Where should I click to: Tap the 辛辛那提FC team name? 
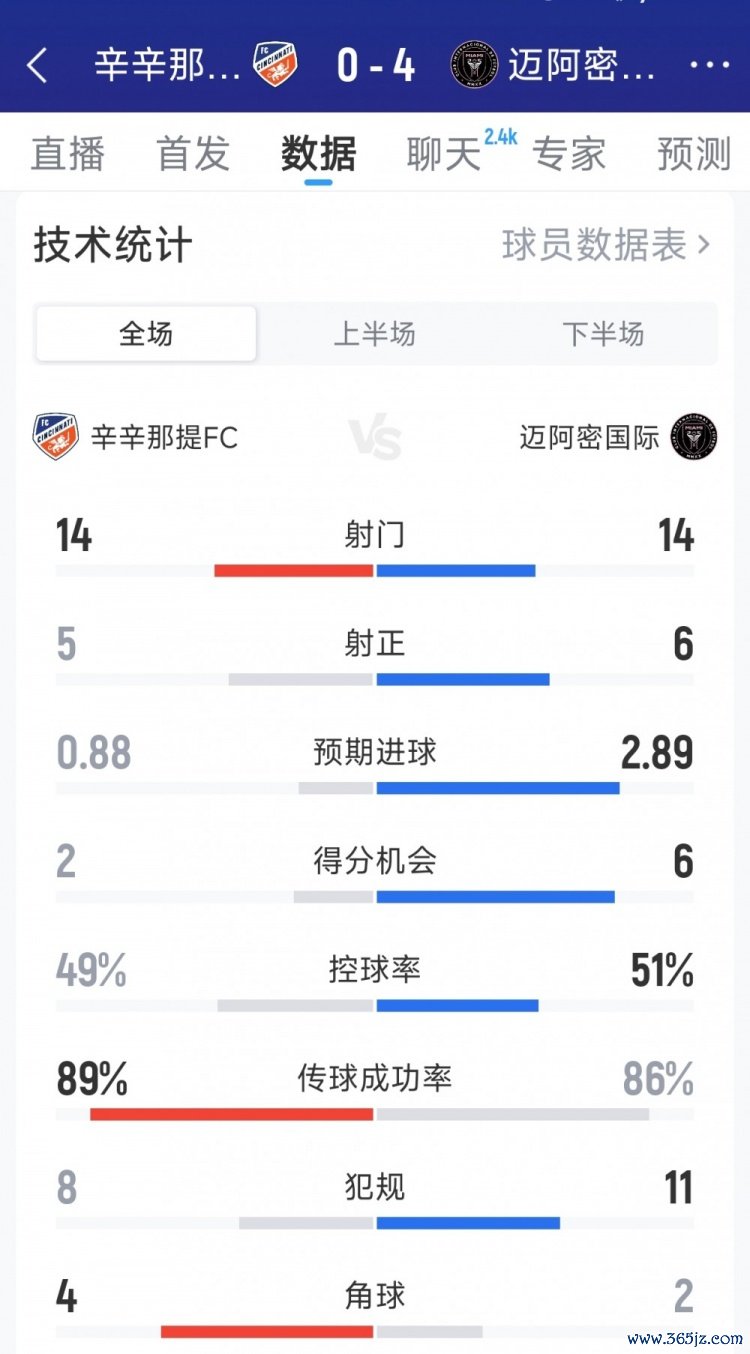click(164, 438)
